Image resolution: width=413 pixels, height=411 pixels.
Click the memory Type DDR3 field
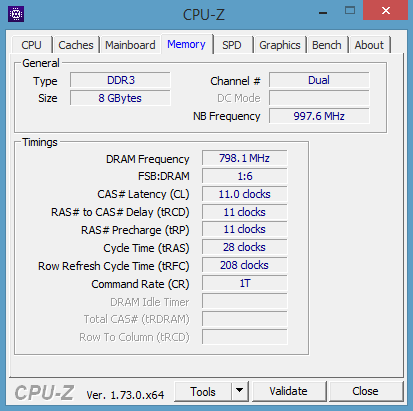click(x=120, y=80)
